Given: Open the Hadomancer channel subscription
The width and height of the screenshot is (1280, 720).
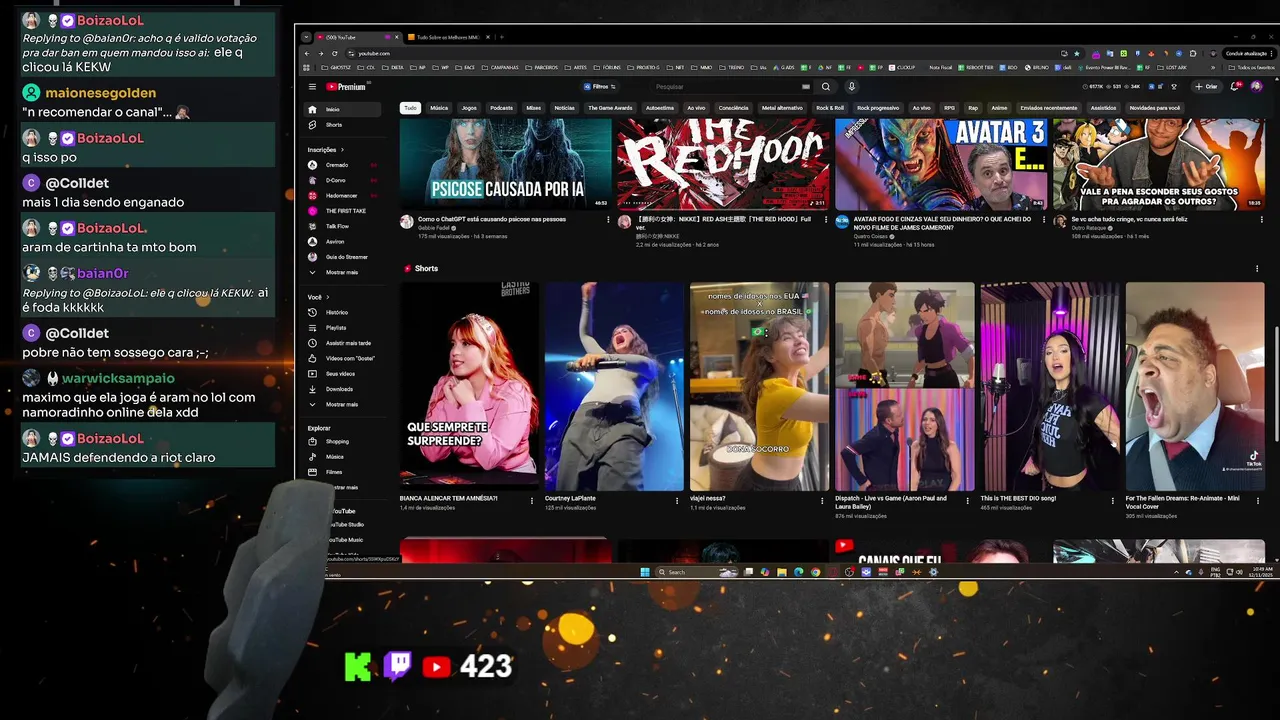Looking at the screenshot, I should [x=340, y=196].
